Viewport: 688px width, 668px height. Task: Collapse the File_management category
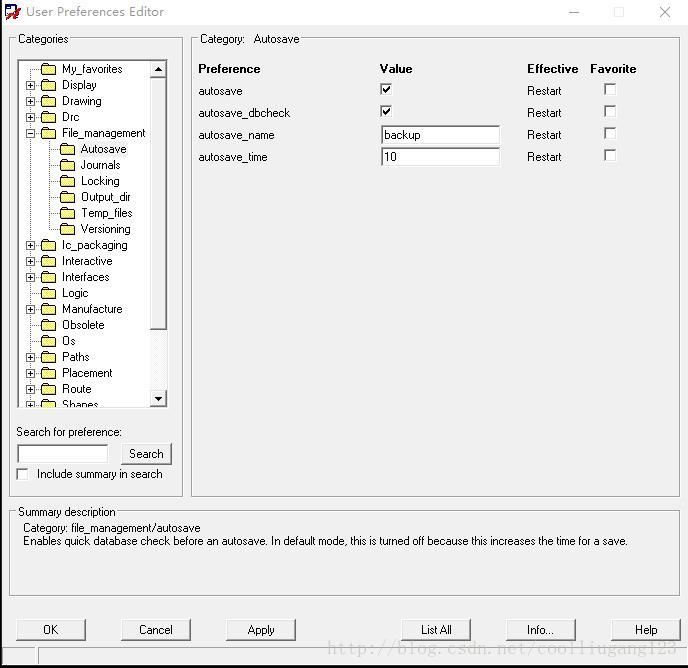30,133
